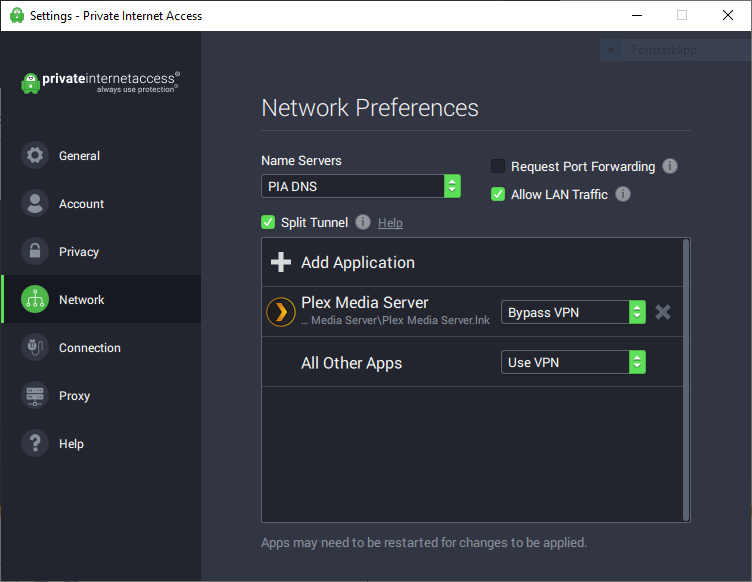Switch to the Network settings tab

pyautogui.click(x=81, y=300)
